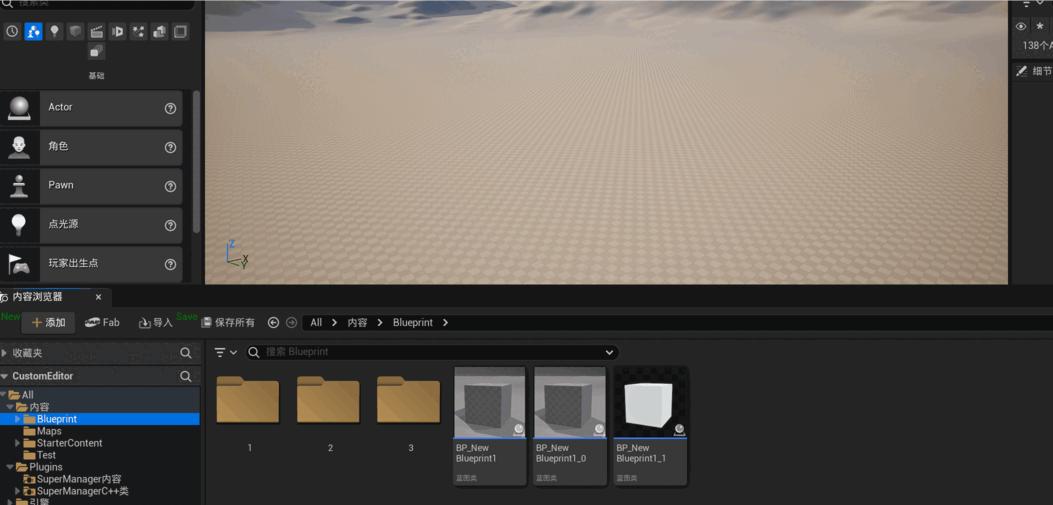Switch to the Lights category icon
This screenshot has width=1053, height=505.
coord(54,32)
